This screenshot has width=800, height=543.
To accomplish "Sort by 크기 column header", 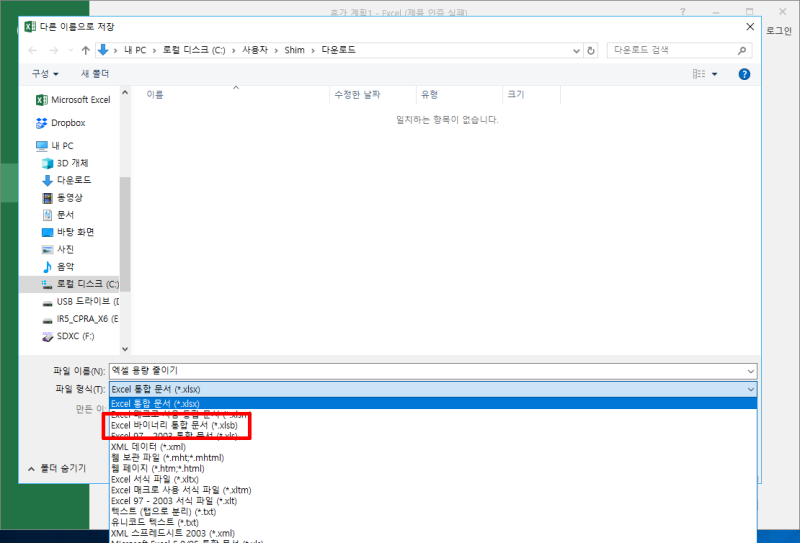I will 516,94.
